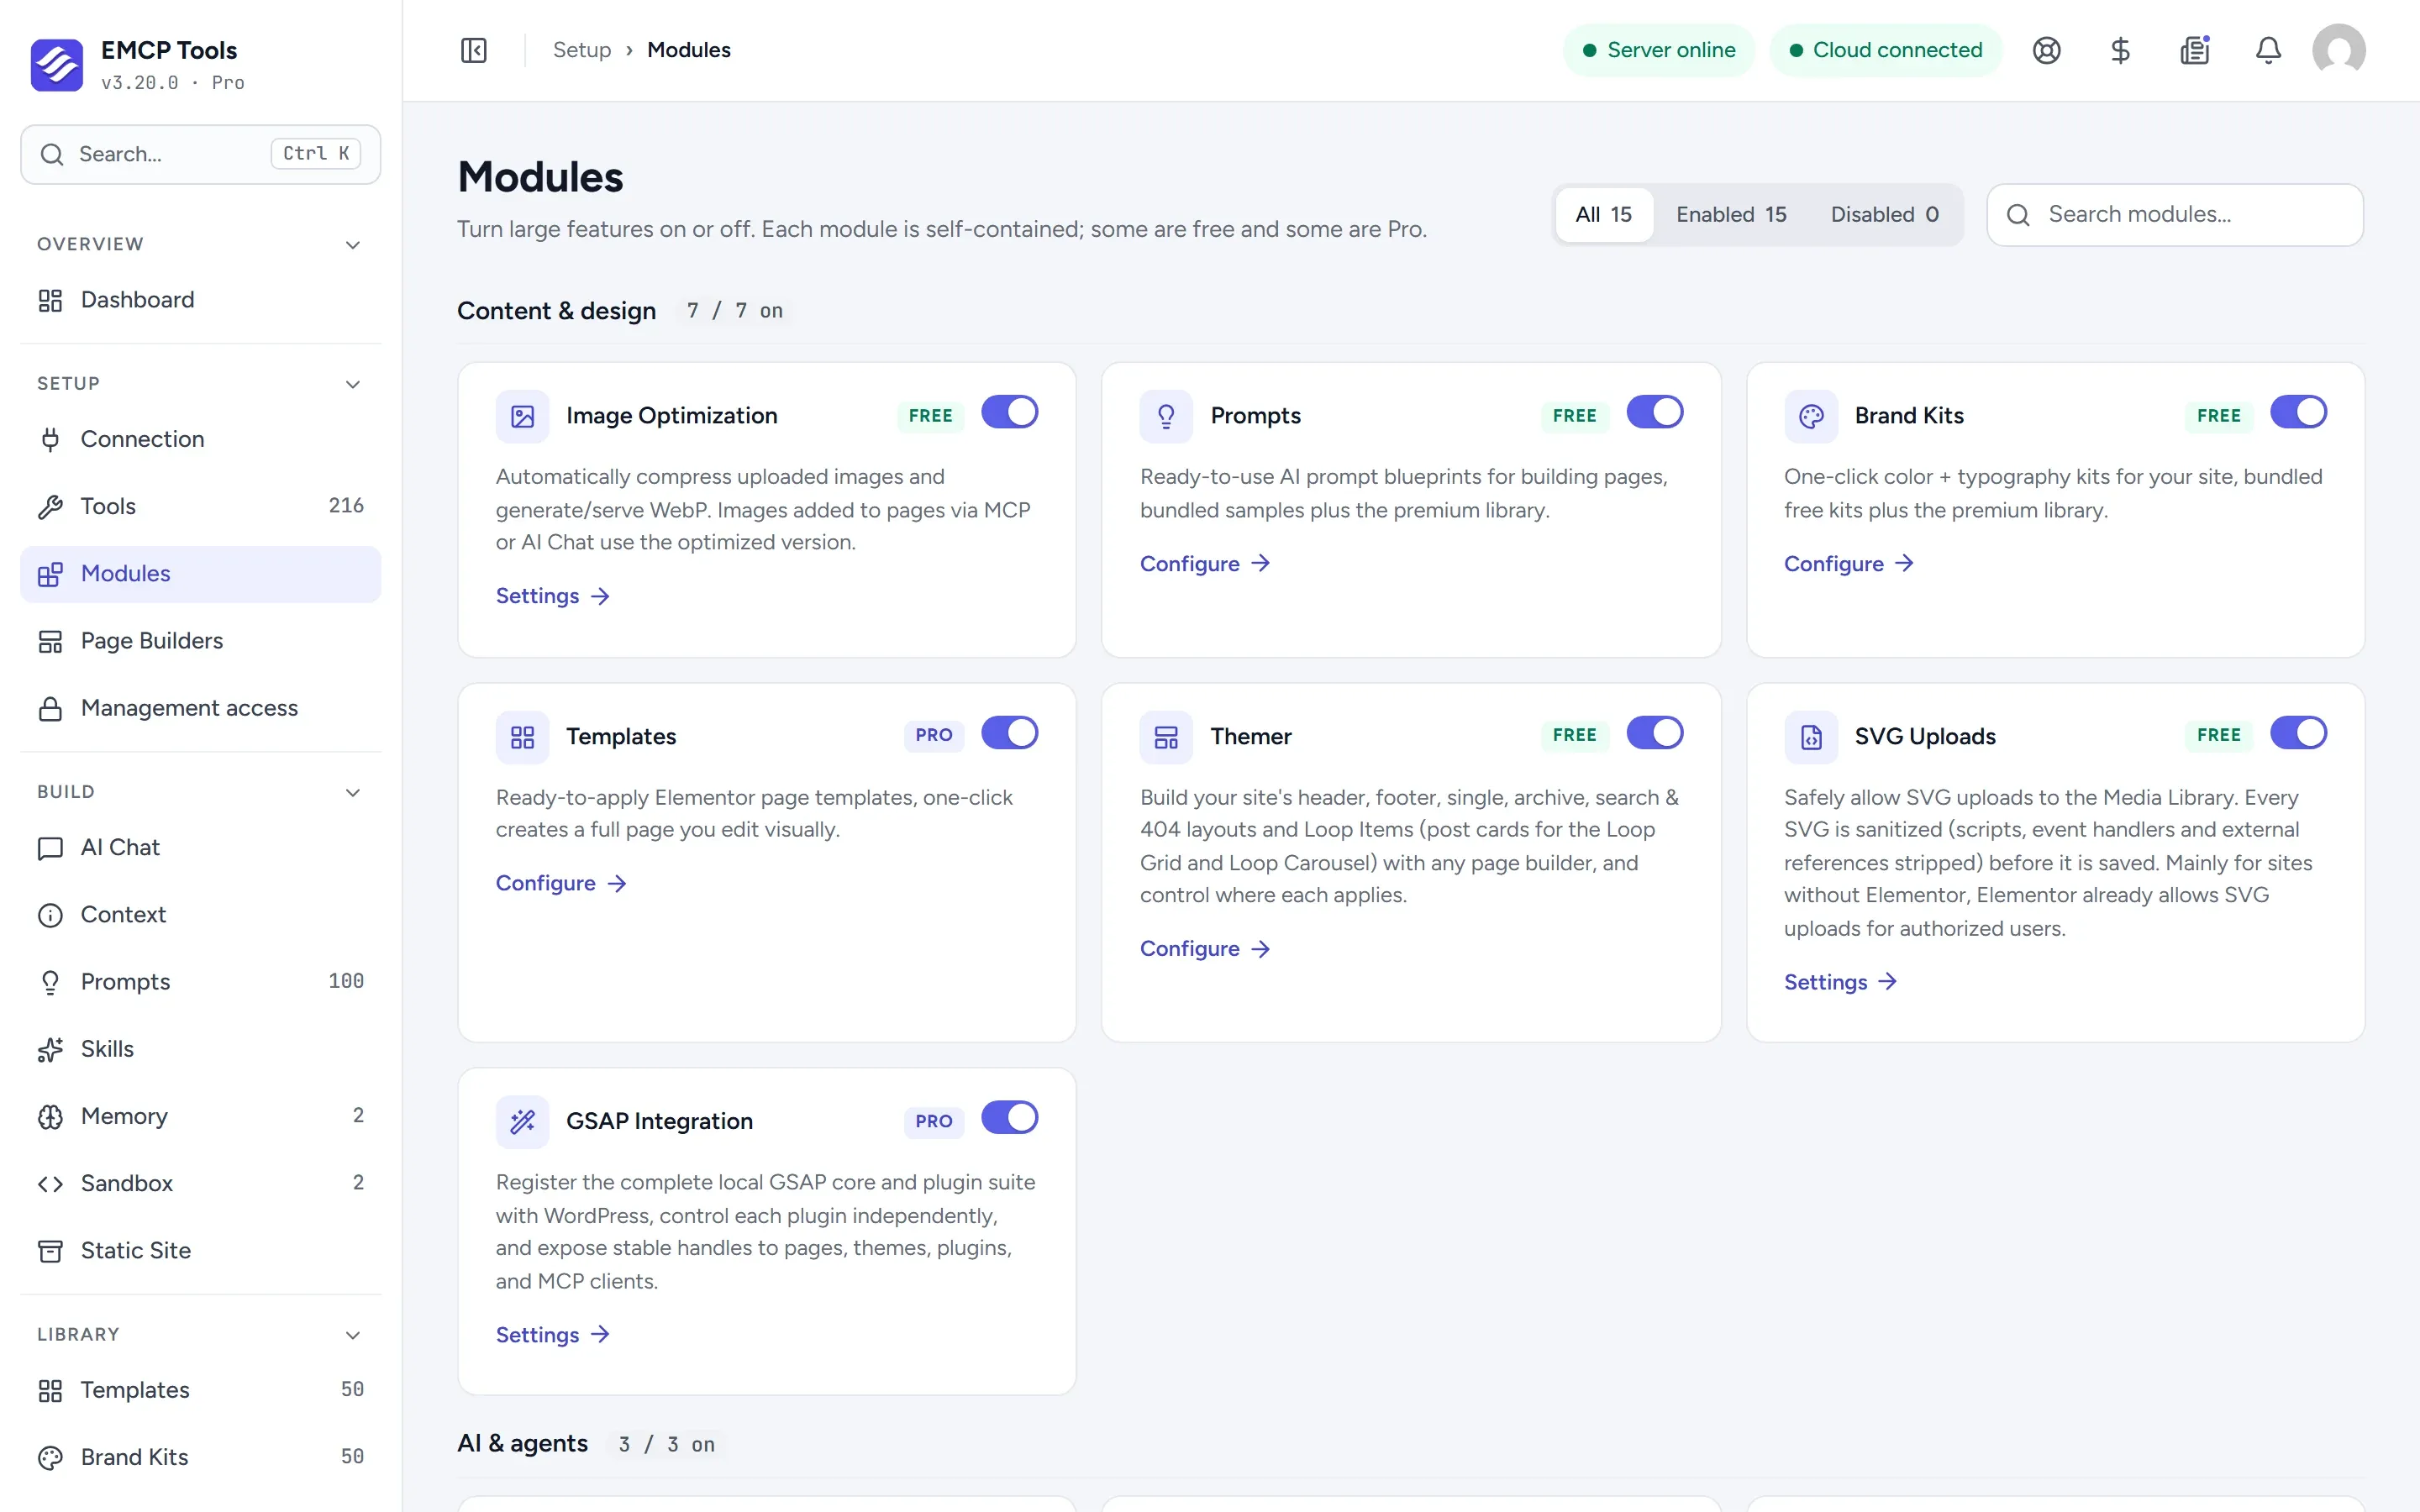The image size is (2420, 1512).
Task: Select the Enabled 15 filter tab
Action: click(x=1731, y=215)
